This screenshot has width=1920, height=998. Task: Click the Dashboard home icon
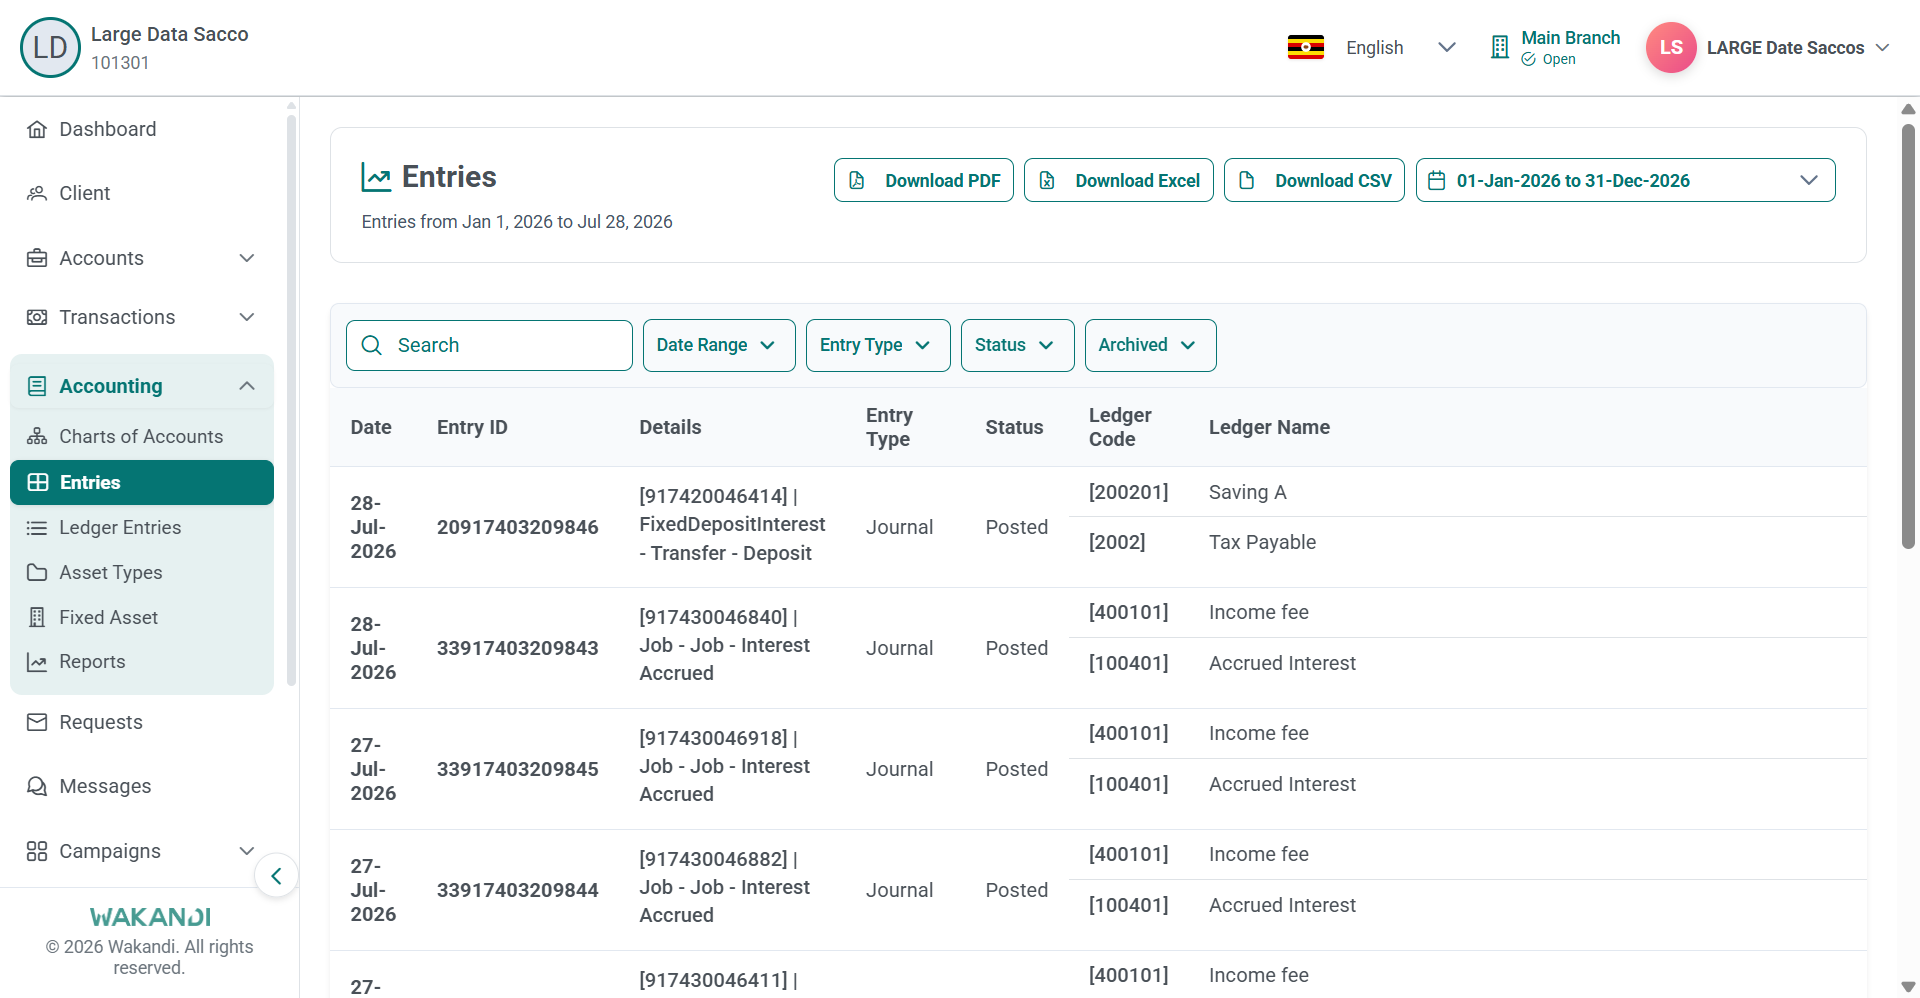37,129
